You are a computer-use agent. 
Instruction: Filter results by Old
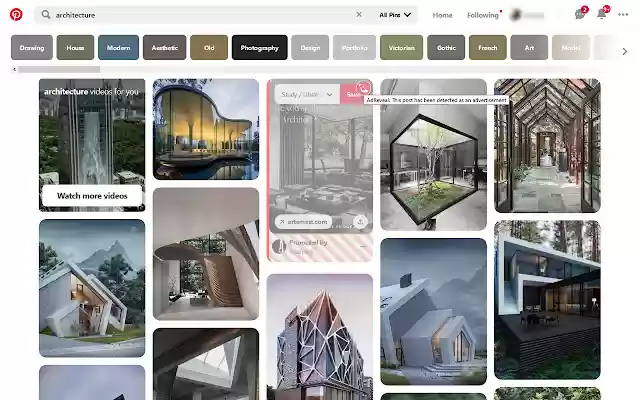209,47
